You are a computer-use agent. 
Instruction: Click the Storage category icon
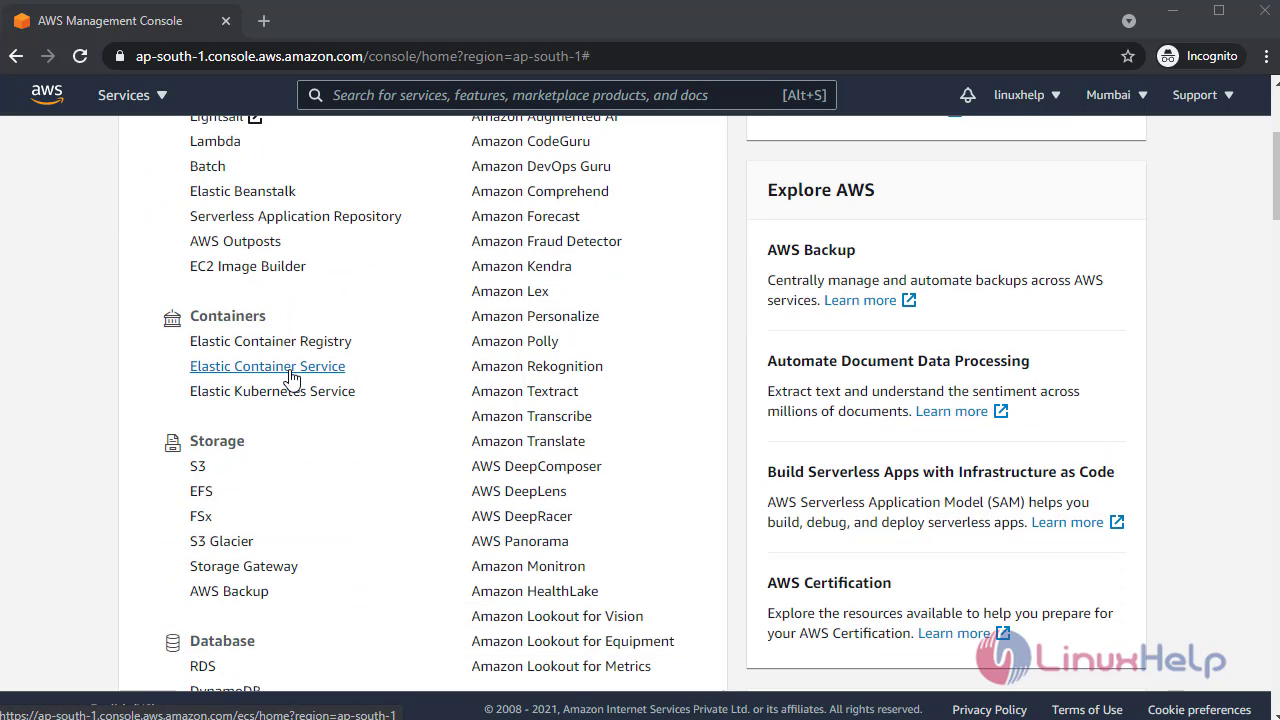[172, 442]
